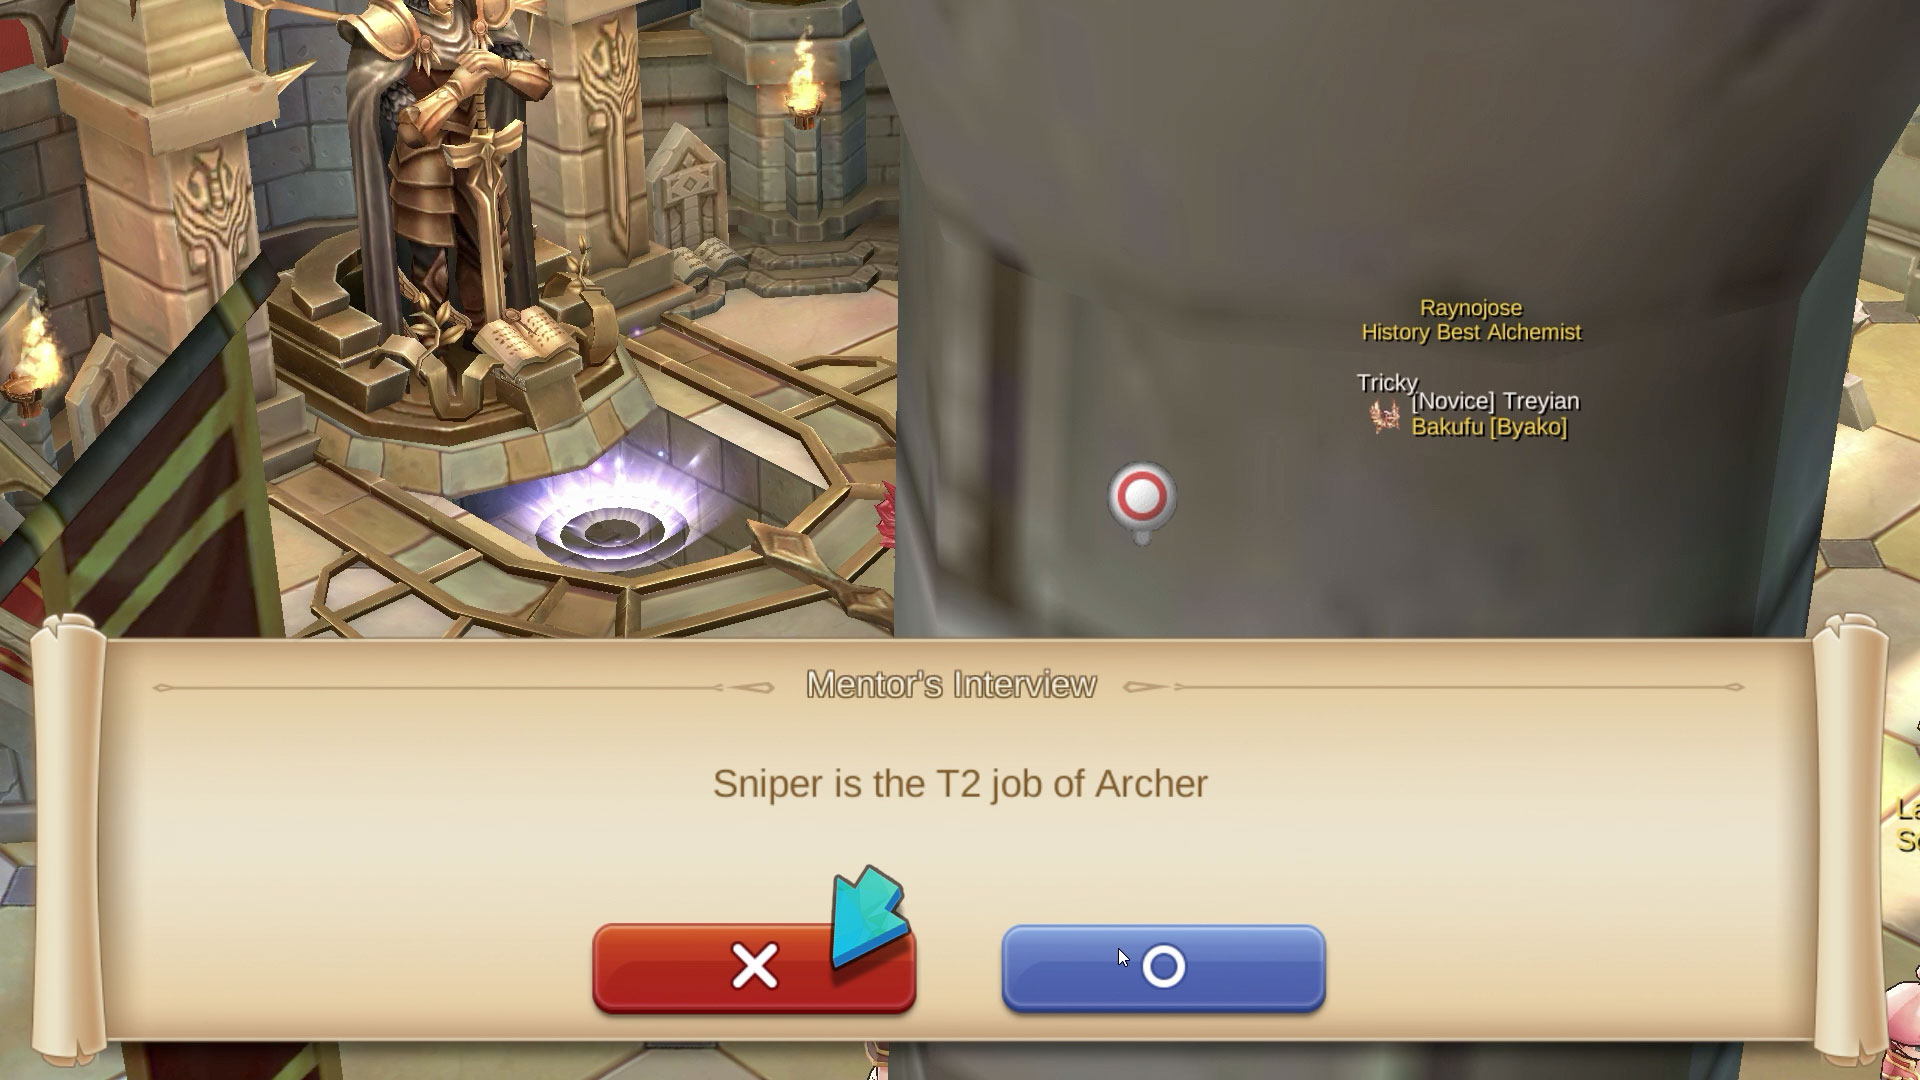The image size is (1920, 1080).
Task: Click the right scroll roll of dialog
Action: click(1850, 840)
